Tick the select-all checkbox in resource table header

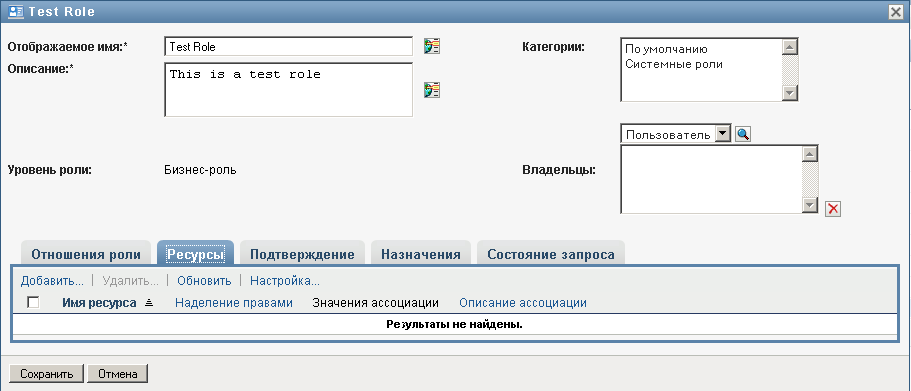(34, 302)
